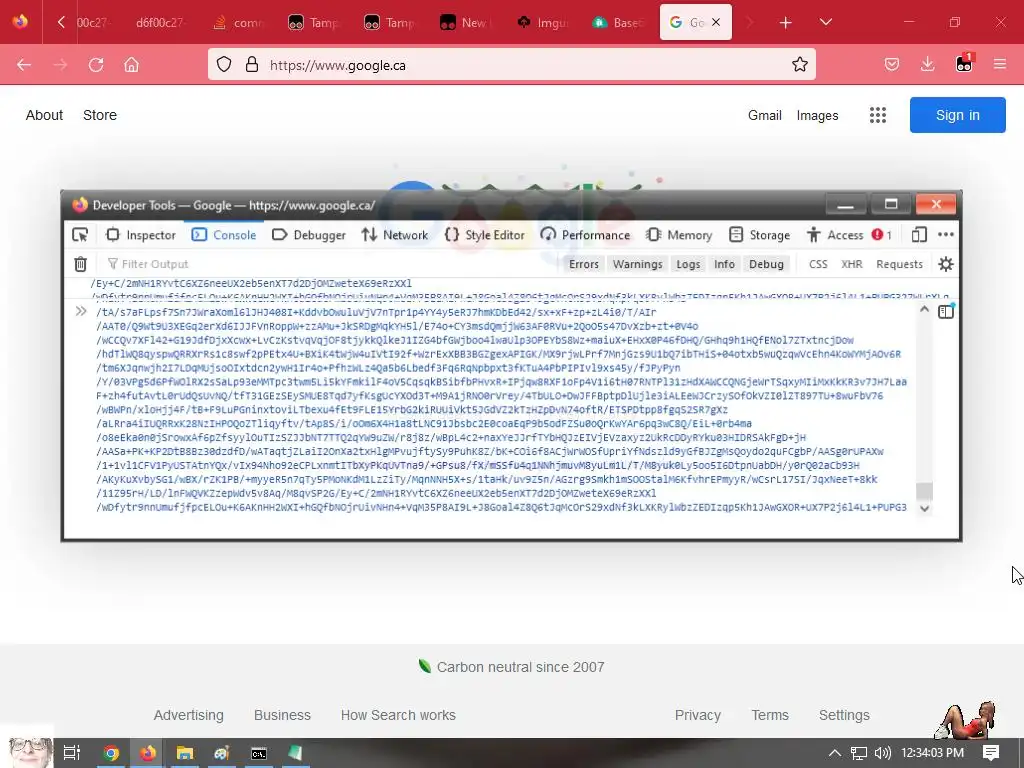
Task: Toggle the Info filter
Action: tap(724, 264)
